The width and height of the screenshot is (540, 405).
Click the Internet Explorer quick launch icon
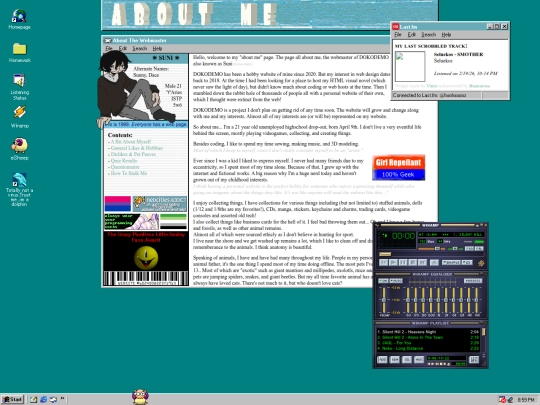(x=43, y=399)
